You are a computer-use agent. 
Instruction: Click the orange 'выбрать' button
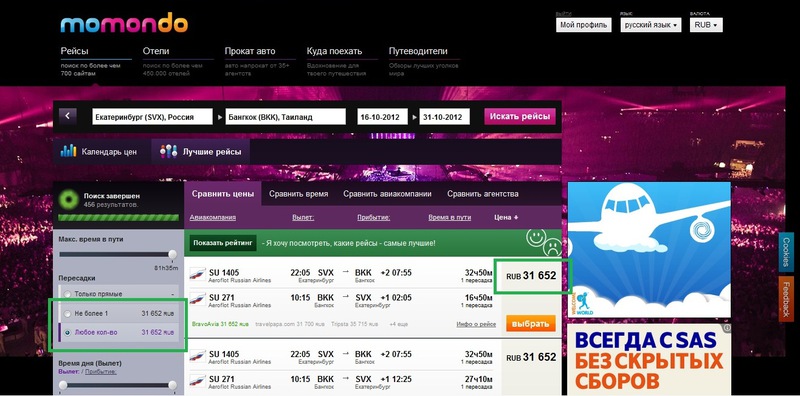[531, 323]
